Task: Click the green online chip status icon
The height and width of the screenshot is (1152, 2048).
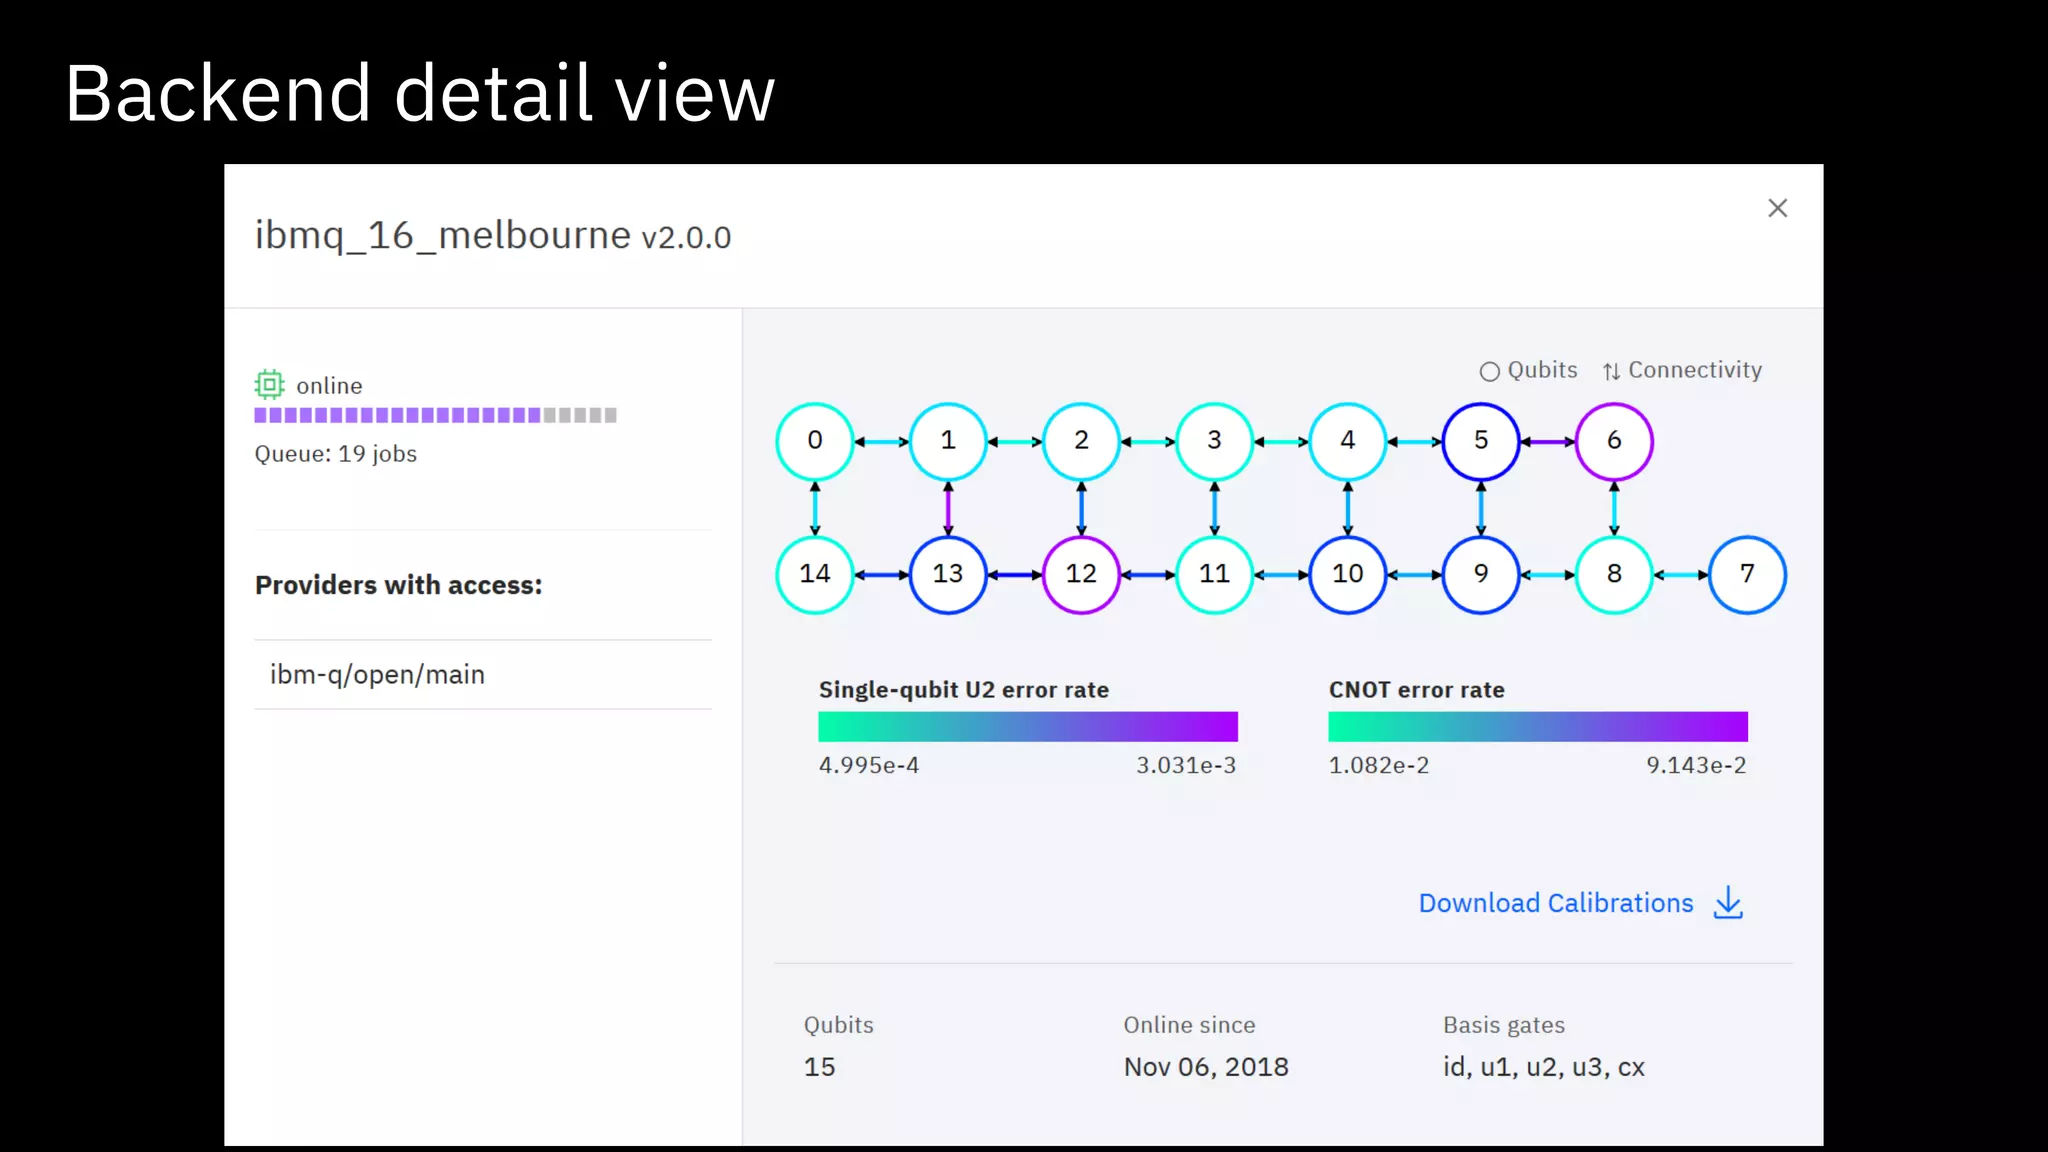Action: pos(269,385)
